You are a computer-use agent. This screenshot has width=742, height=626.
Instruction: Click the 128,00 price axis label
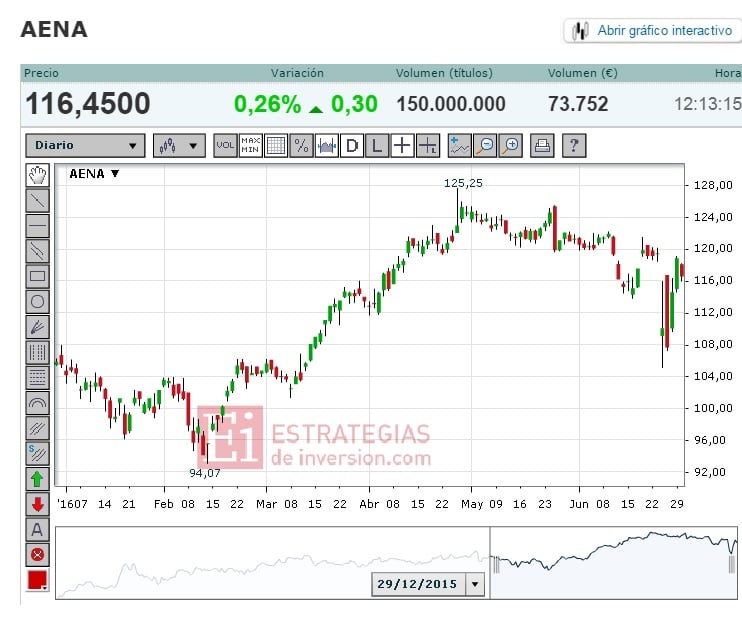click(713, 185)
